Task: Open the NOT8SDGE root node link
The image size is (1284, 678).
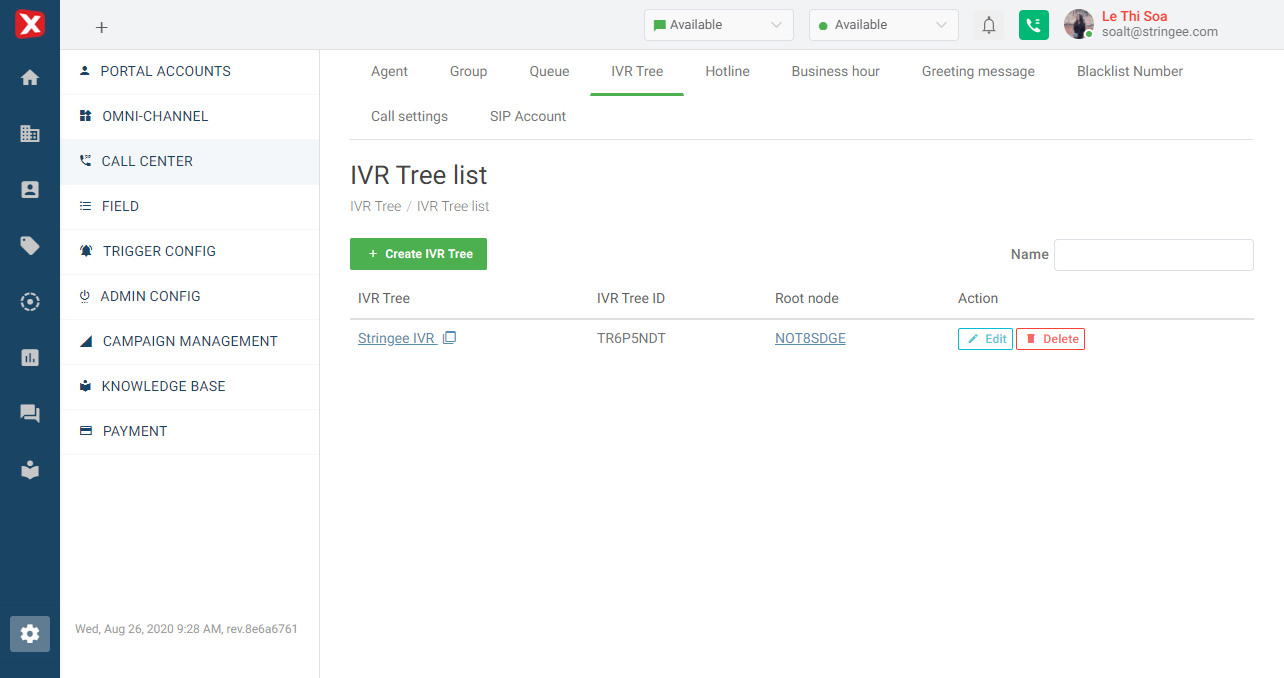Action: pos(810,338)
